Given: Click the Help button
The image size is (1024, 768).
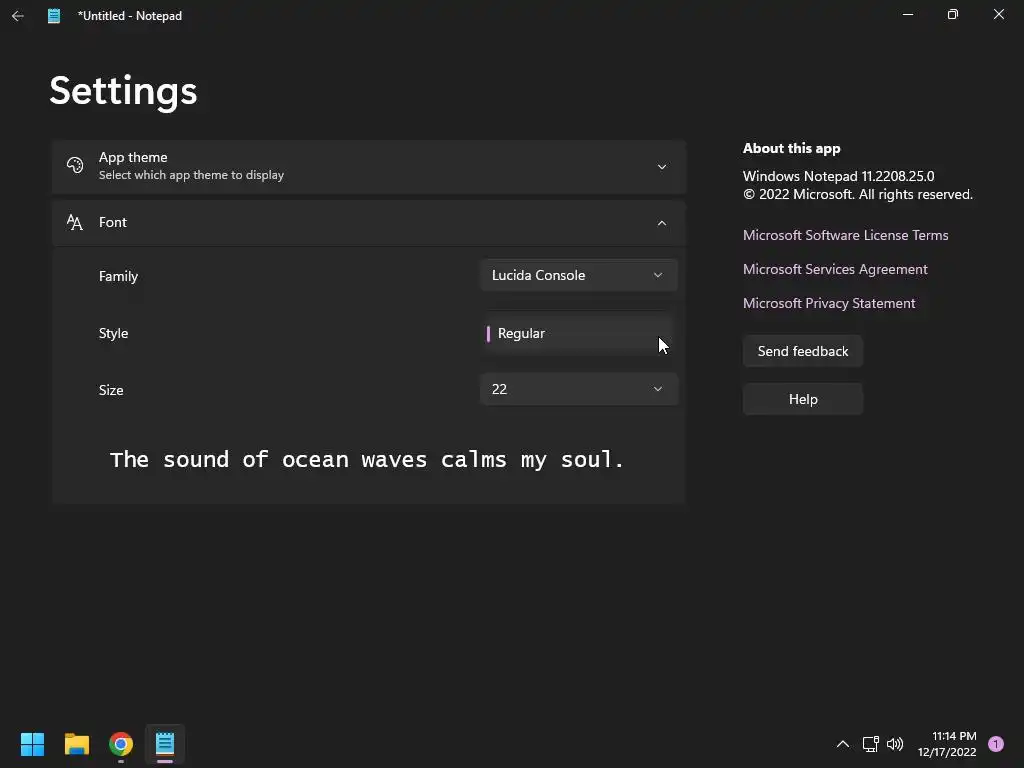Looking at the screenshot, I should (x=803, y=399).
